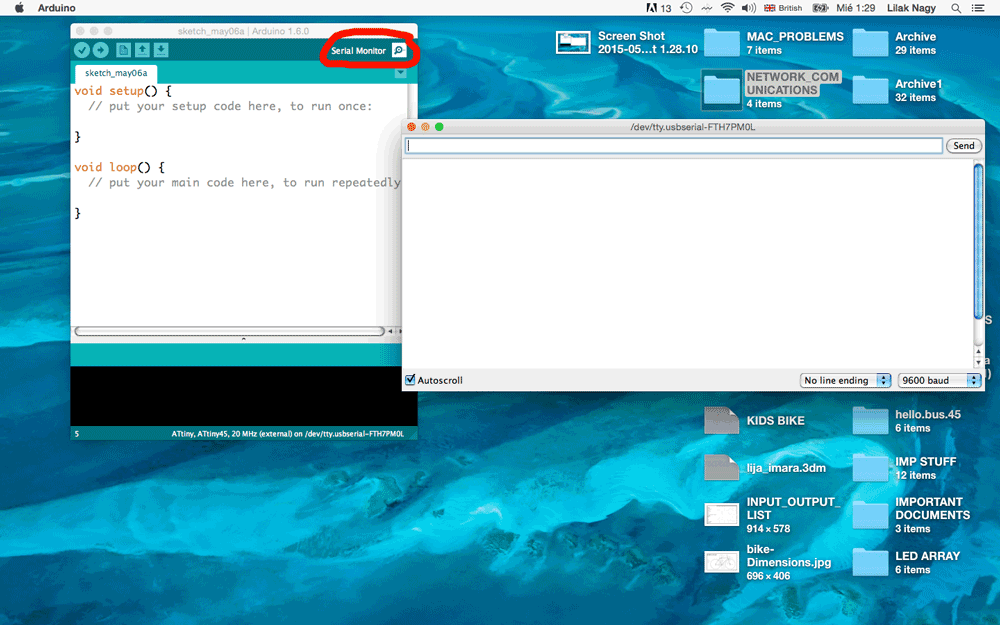The height and width of the screenshot is (625, 1000).
Task: Select the hello.bus.45 folder icon
Action: [x=870, y=421]
